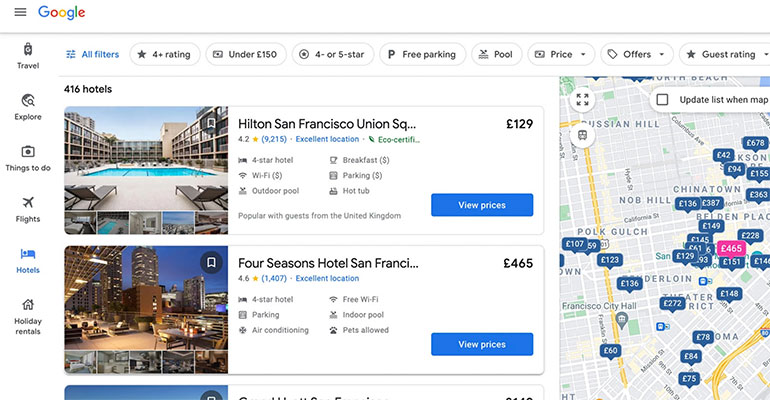Select the £149 map price marker

tap(711, 226)
